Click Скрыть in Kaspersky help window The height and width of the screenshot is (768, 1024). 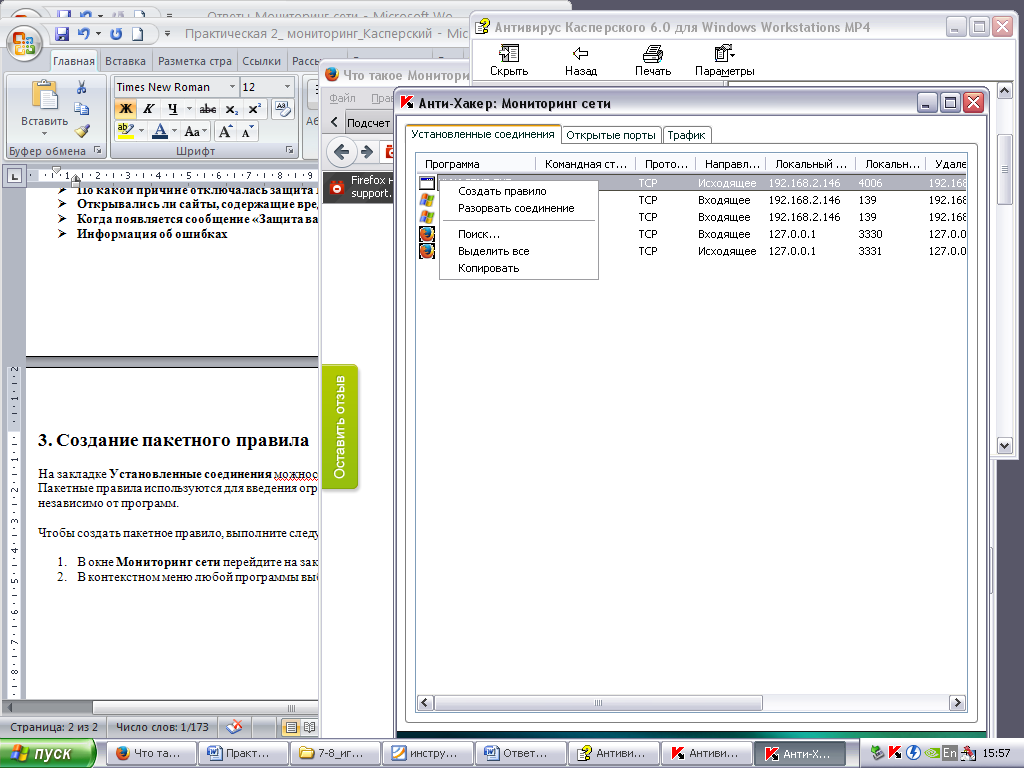509,61
